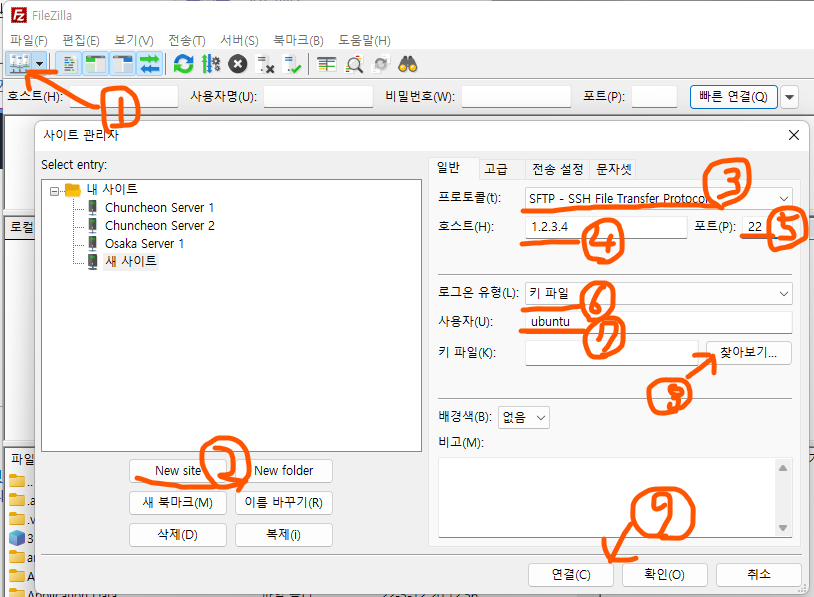Select the 내 사이트 folder

tap(112, 189)
